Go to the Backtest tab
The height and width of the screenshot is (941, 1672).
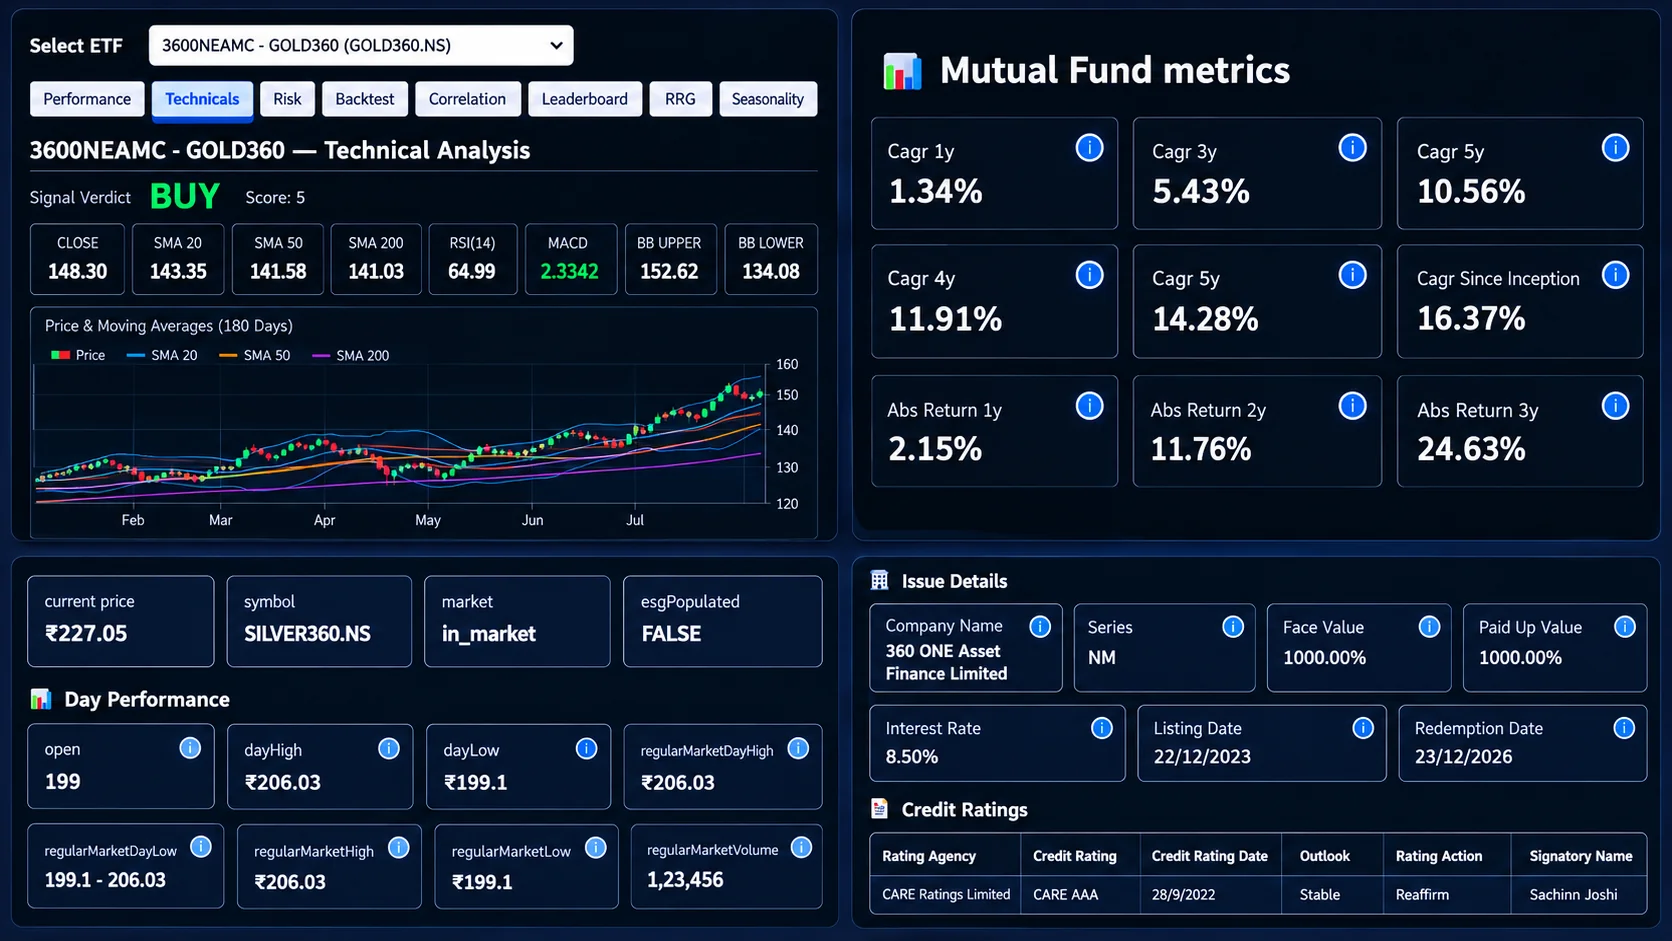pyautogui.click(x=365, y=99)
